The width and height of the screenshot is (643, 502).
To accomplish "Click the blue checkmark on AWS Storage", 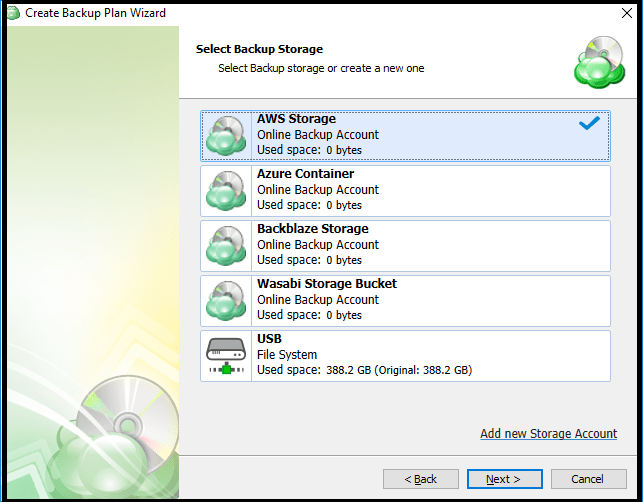I will coord(589,123).
